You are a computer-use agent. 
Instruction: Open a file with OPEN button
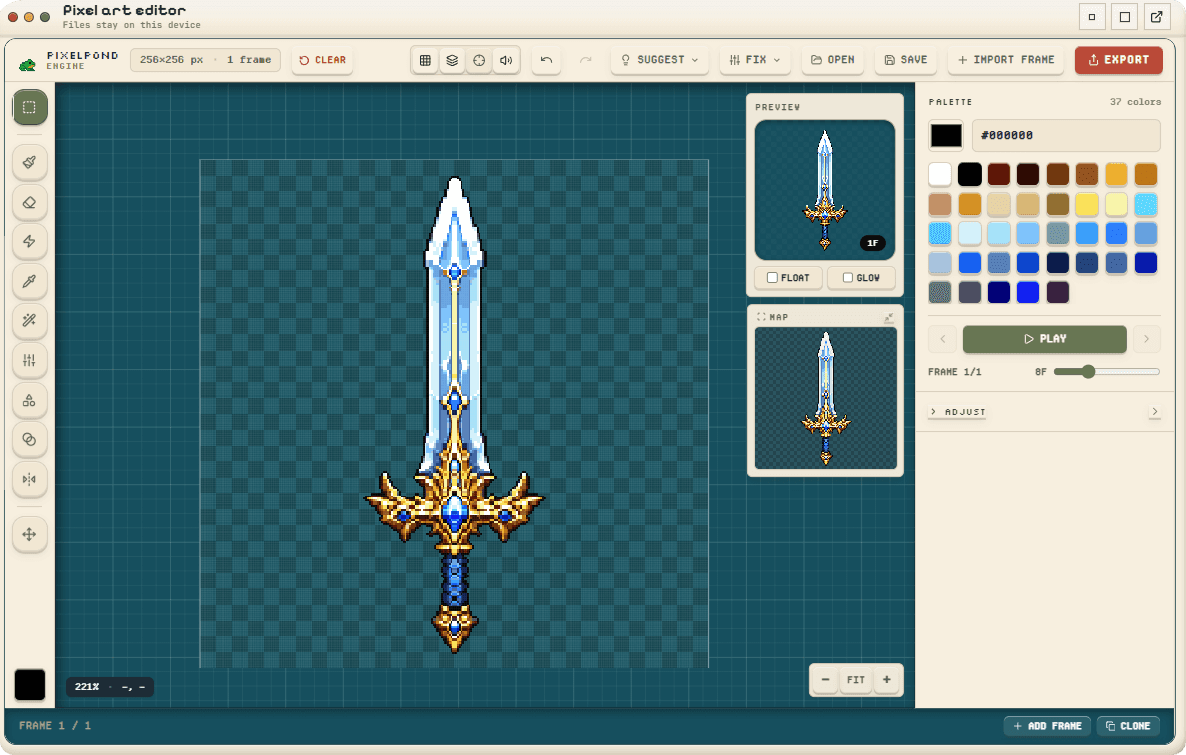pos(833,60)
